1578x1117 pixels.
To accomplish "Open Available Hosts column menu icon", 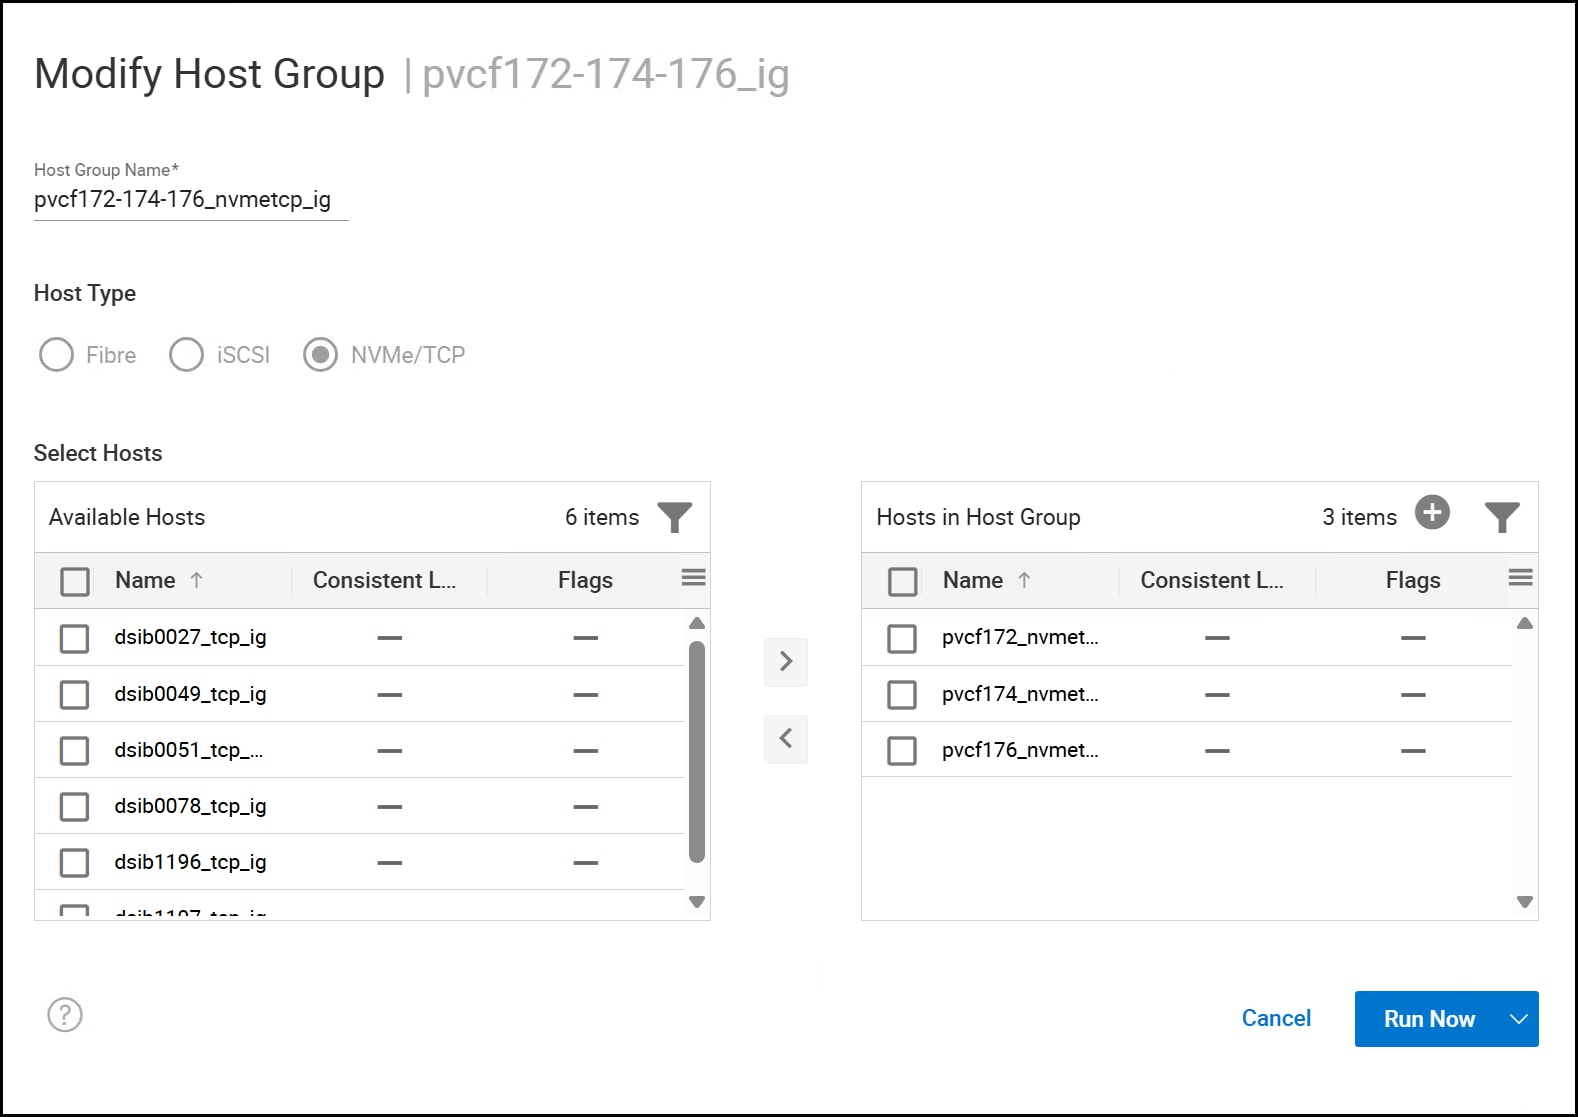I will pyautogui.click(x=693, y=577).
